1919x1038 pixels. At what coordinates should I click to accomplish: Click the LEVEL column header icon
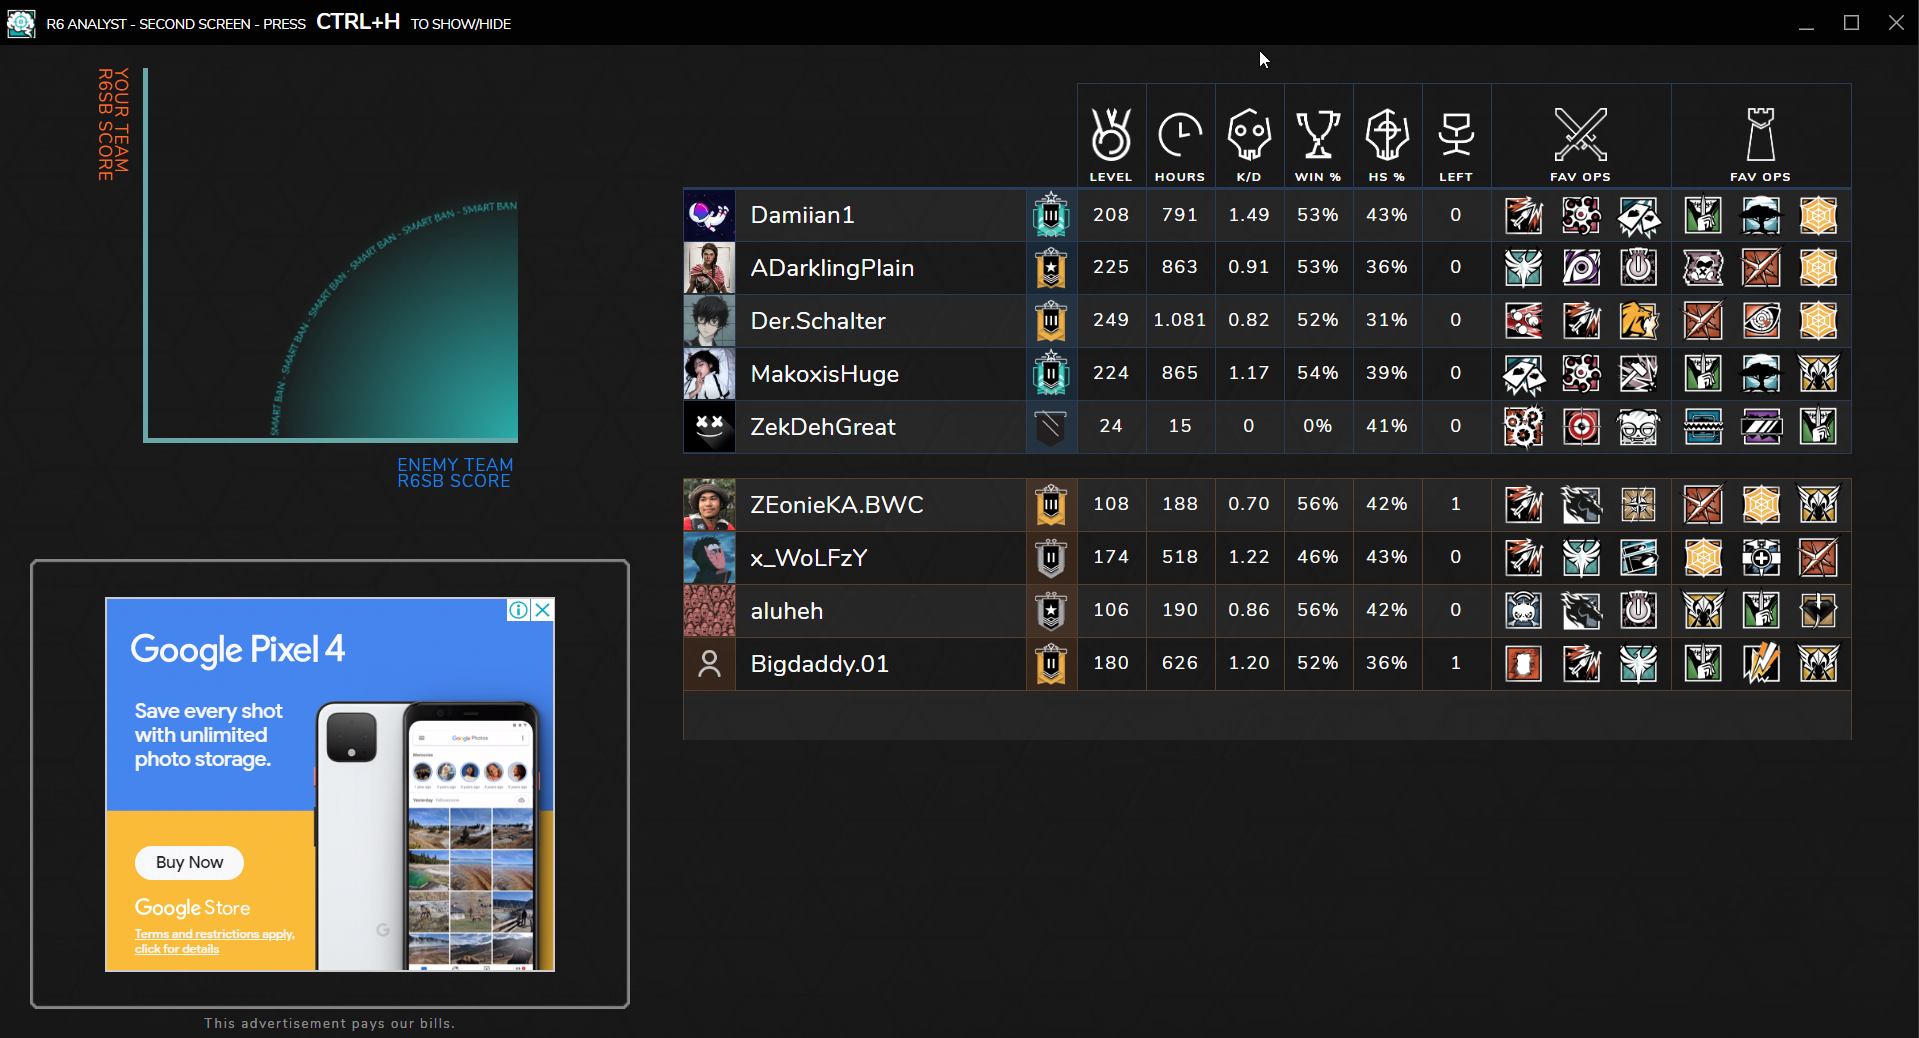1110,135
